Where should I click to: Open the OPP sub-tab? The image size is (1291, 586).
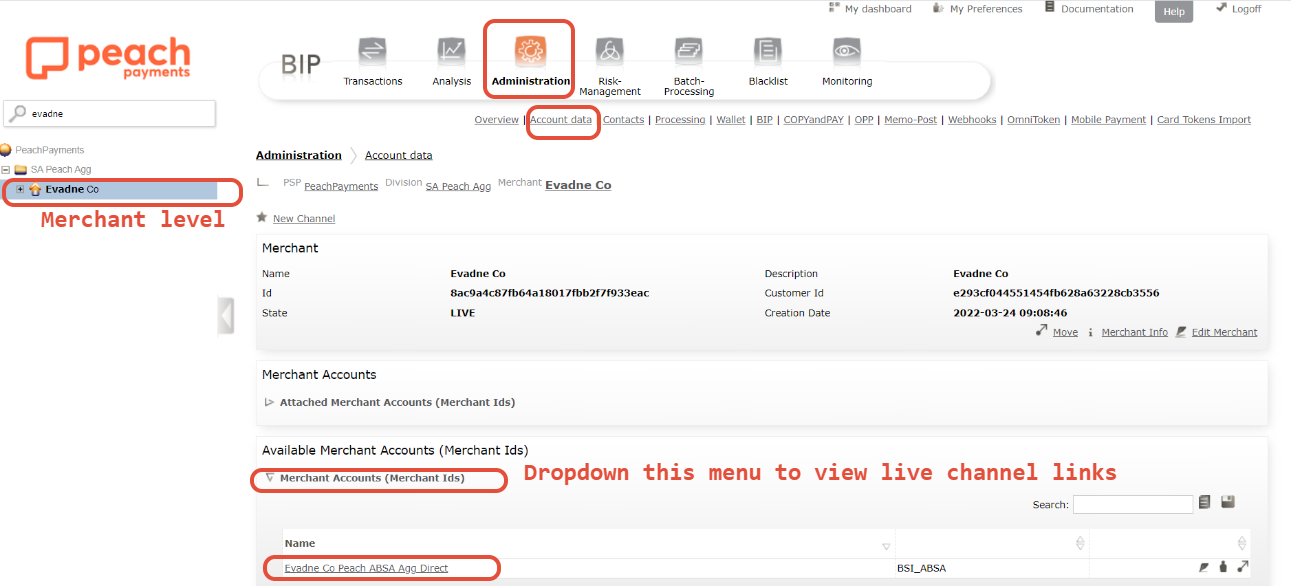864,120
